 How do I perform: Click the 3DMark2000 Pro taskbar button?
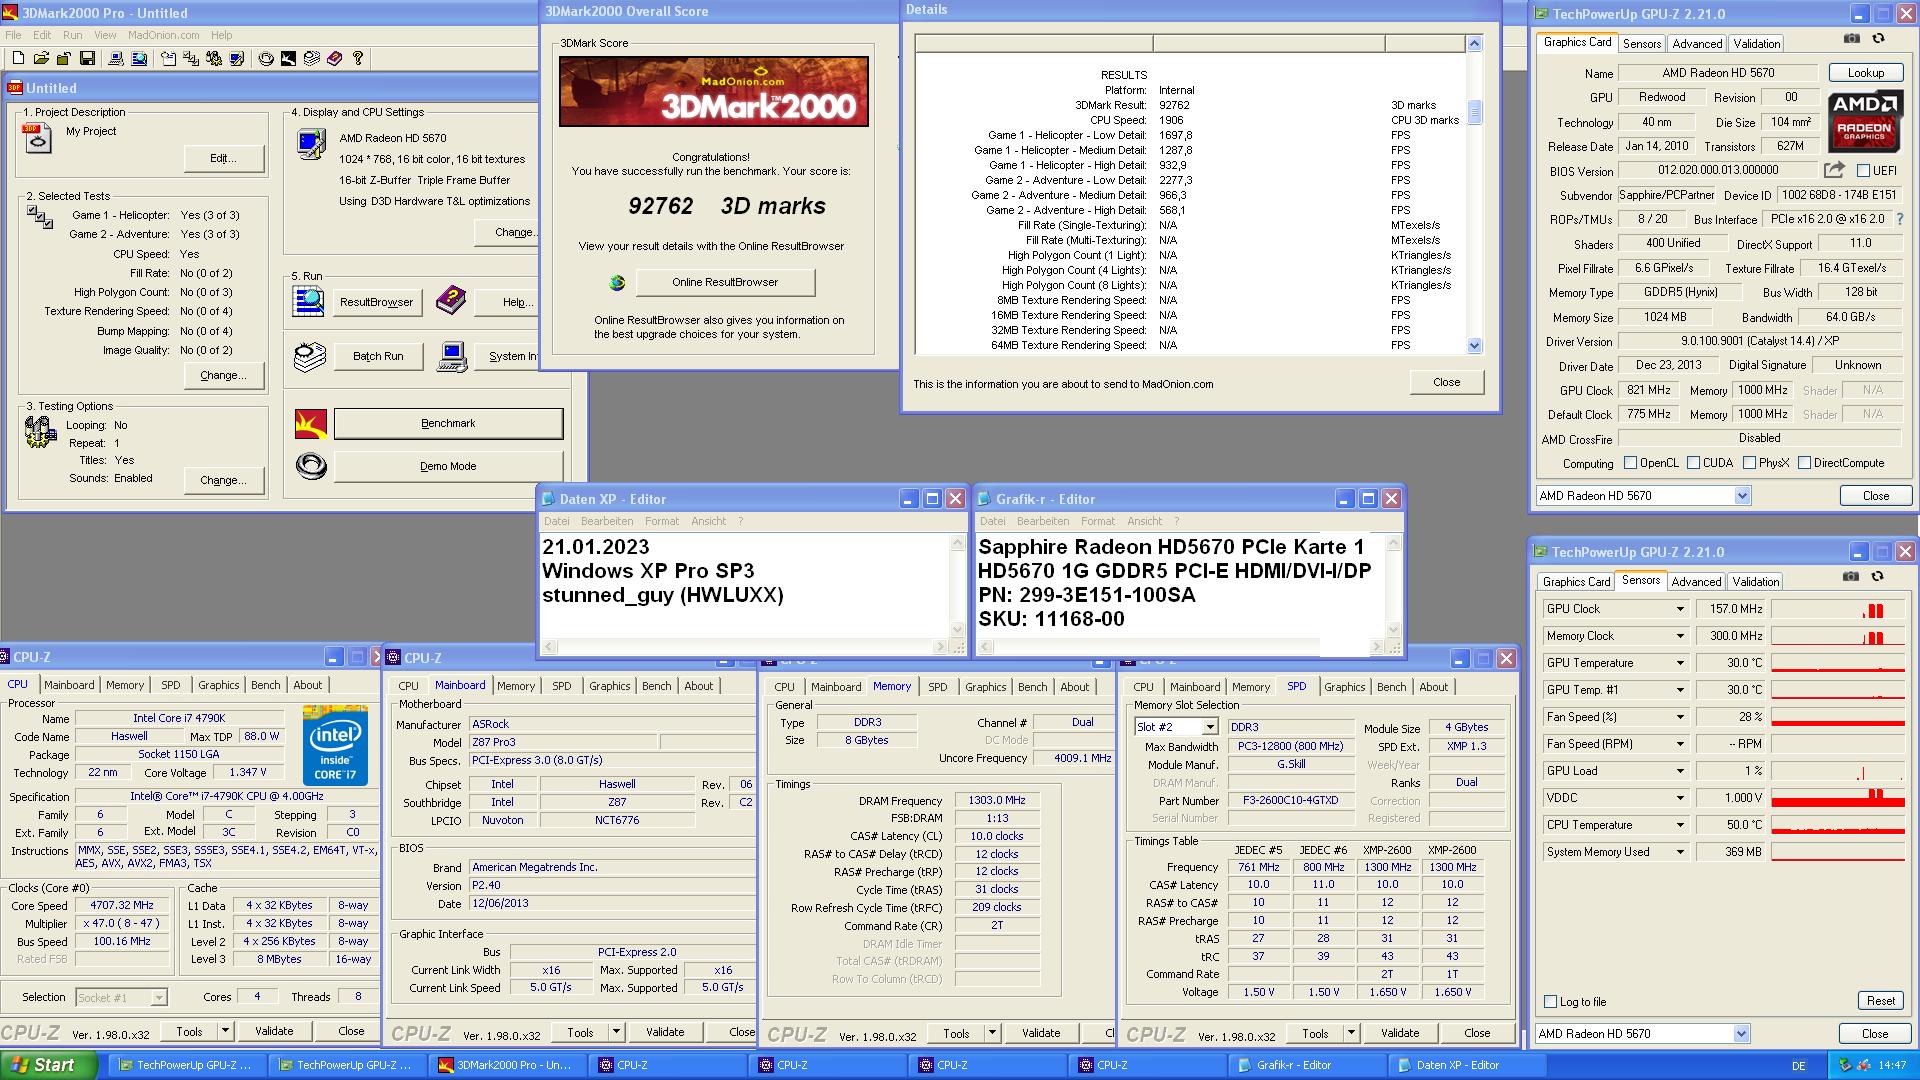(x=507, y=1065)
